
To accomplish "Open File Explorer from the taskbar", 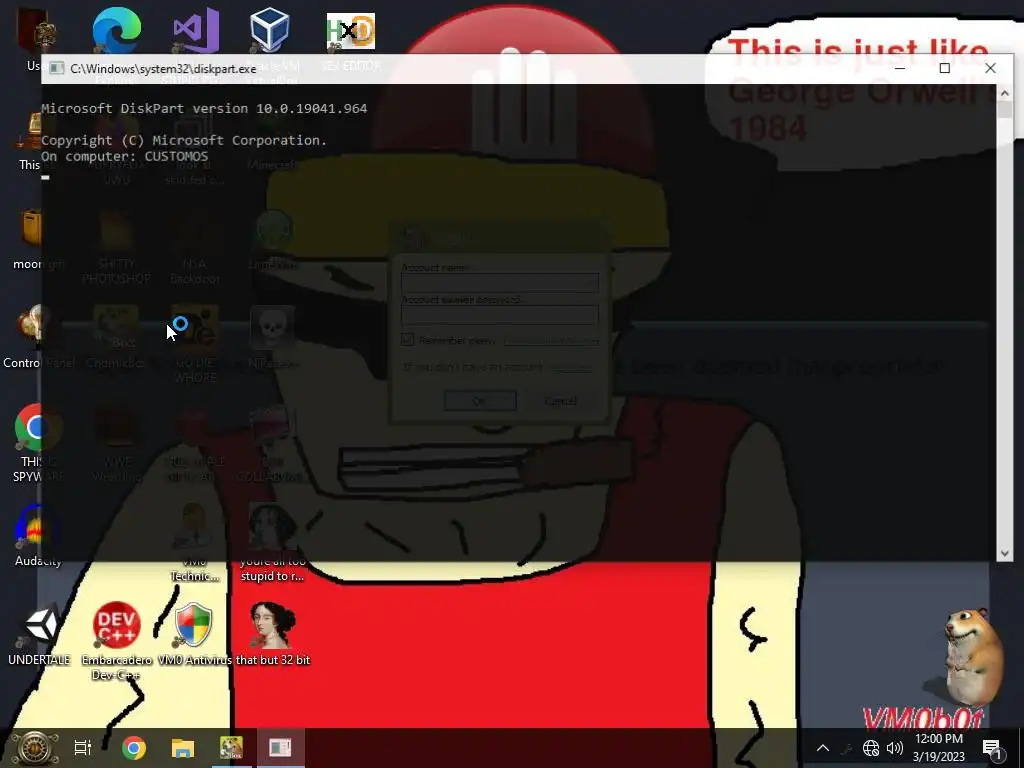I will coord(183,748).
